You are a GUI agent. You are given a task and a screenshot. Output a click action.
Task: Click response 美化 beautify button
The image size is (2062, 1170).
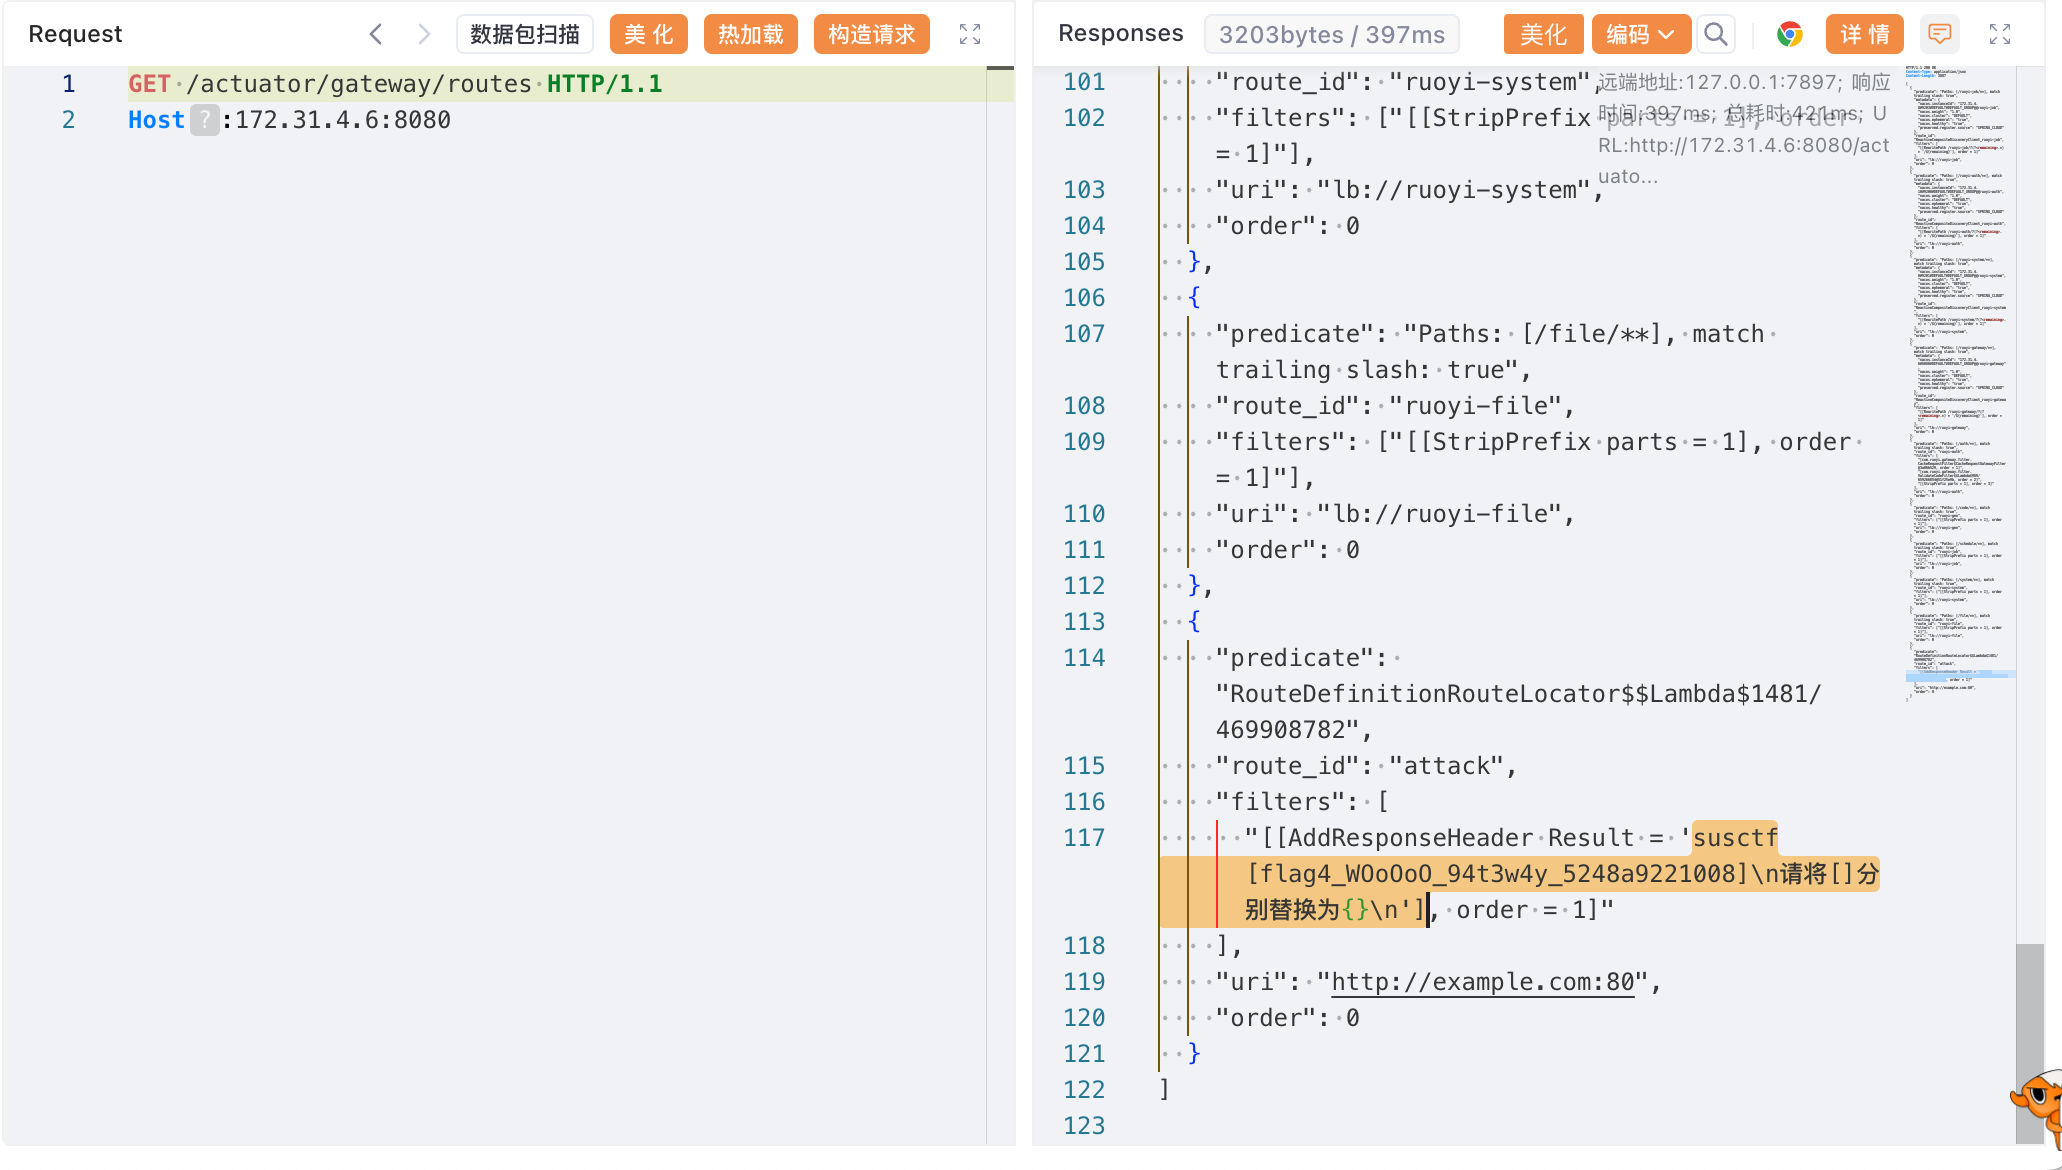[1543, 34]
